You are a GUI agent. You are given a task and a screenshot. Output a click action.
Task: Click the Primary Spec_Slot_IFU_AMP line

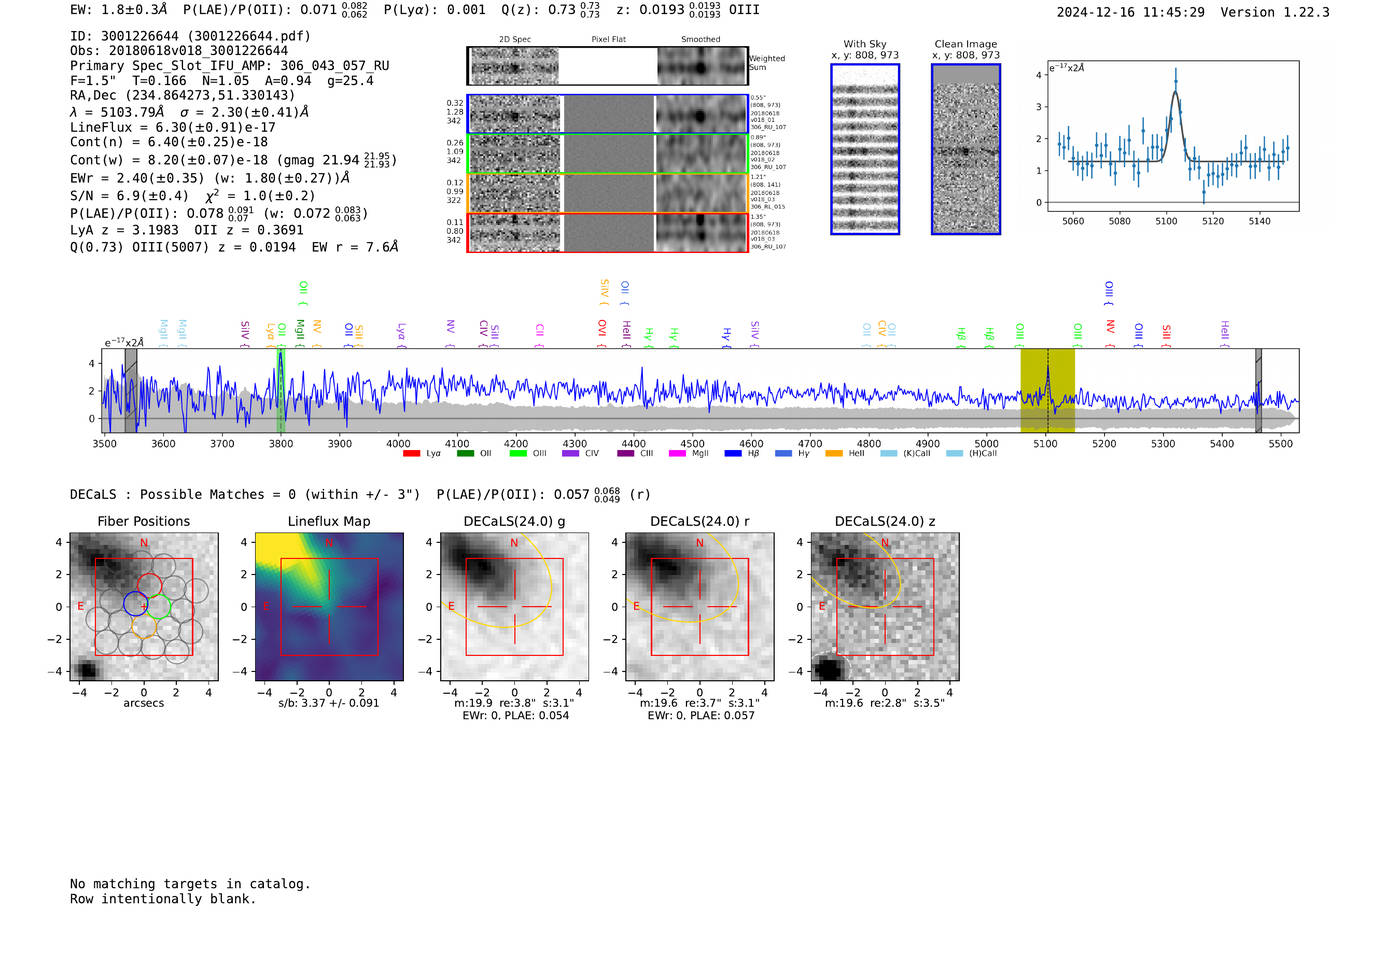coord(230,66)
